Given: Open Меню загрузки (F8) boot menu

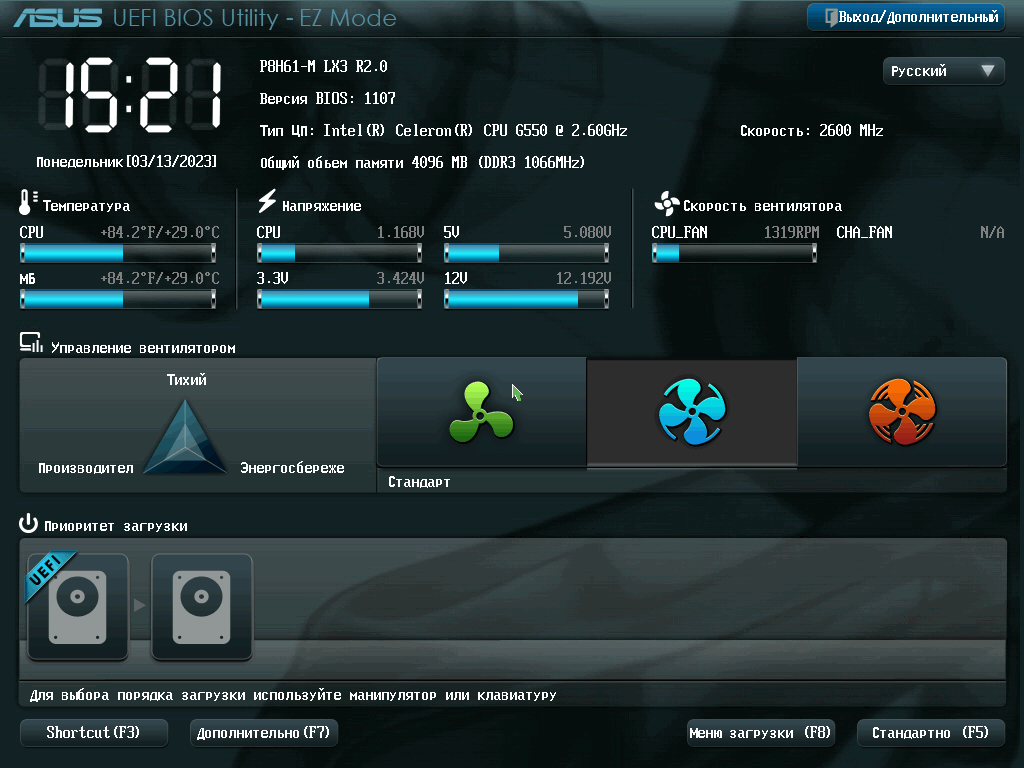Looking at the screenshot, I should coord(761,733).
